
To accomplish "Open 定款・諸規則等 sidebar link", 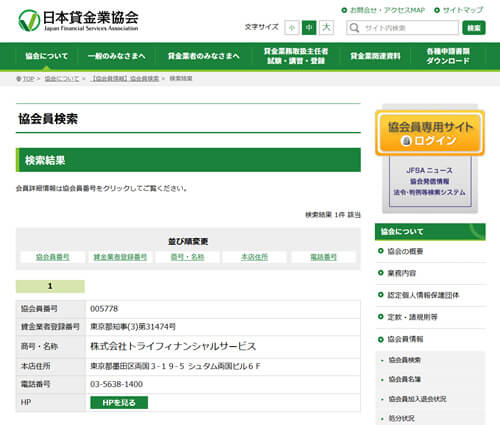I will click(x=412, y=317).
